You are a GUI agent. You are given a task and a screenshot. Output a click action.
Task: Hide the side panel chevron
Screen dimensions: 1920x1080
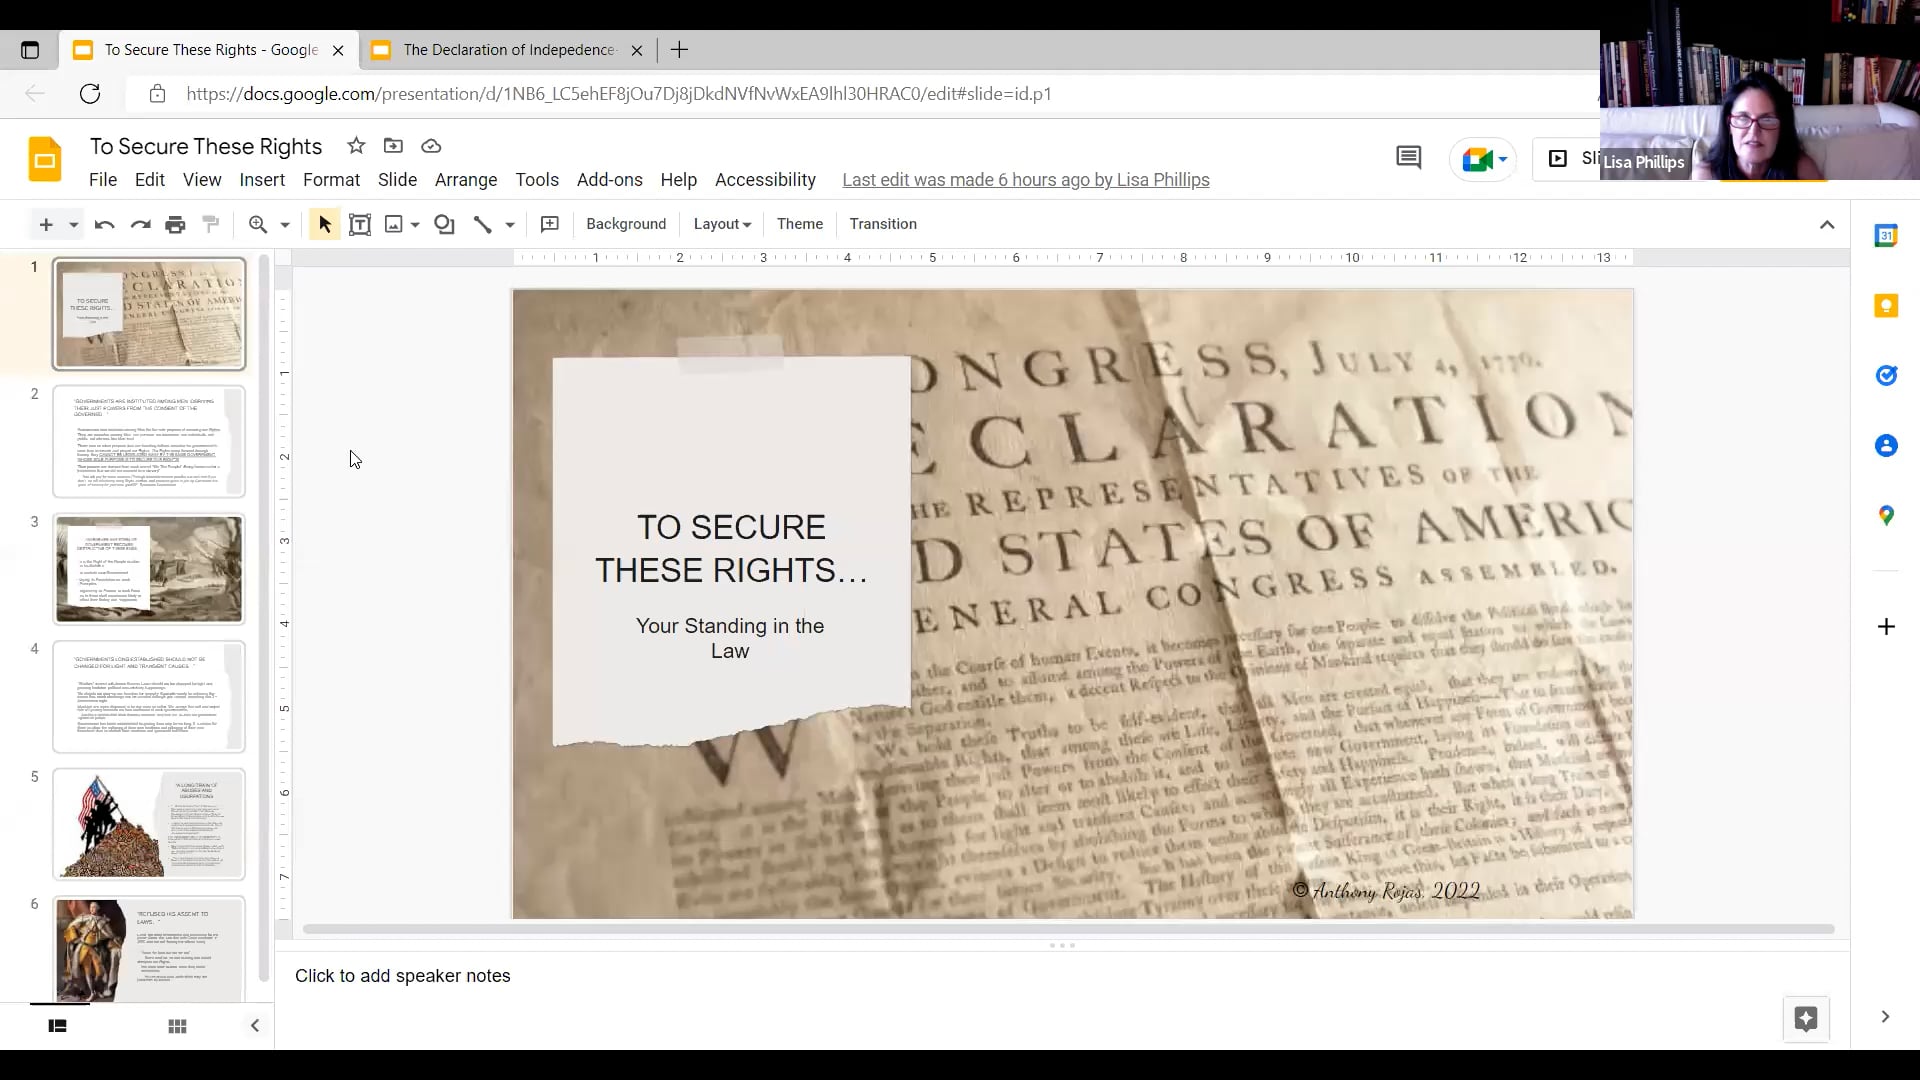tap(1885, 1017)
